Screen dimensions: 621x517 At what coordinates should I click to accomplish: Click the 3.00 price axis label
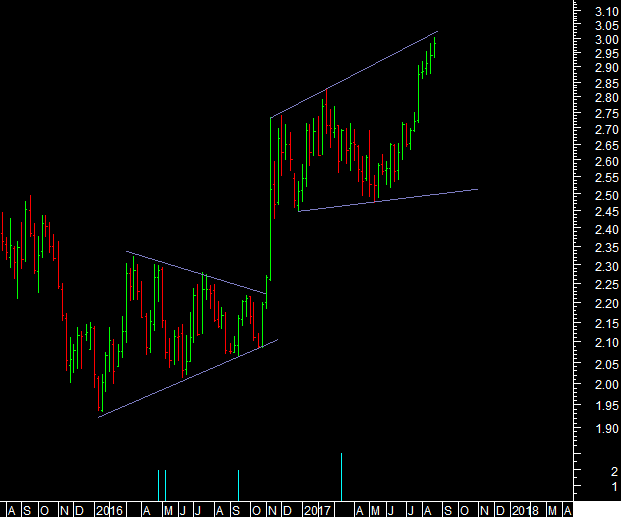click(x=607, y=40)
